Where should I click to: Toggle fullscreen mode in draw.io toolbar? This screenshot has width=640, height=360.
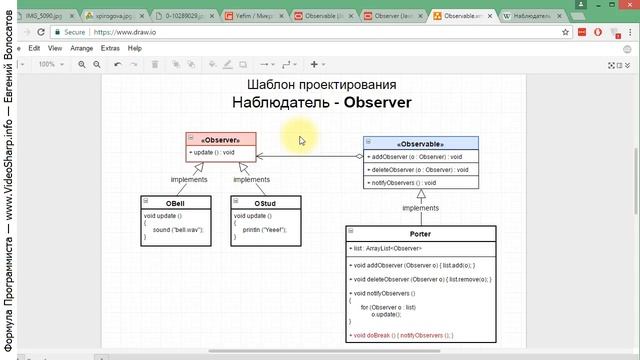click(611, 65)
